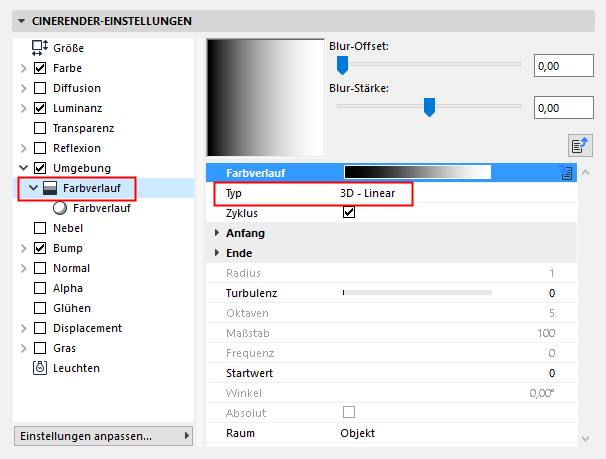Click the Blur-Stärke slider handle
Image resolution: width=606 pixels, height=459 pixels.
[429, 105]
